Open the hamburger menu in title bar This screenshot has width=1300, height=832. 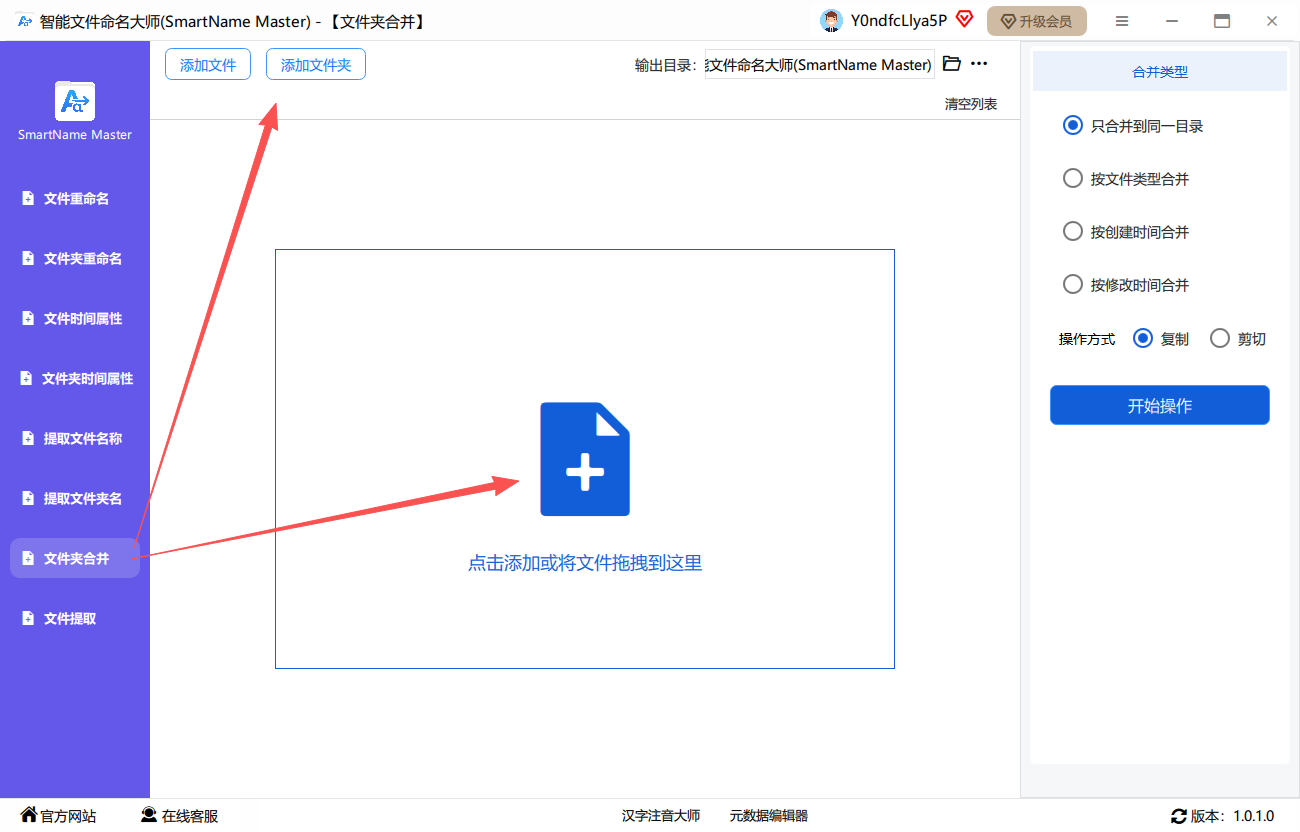tap(1122, 21)
